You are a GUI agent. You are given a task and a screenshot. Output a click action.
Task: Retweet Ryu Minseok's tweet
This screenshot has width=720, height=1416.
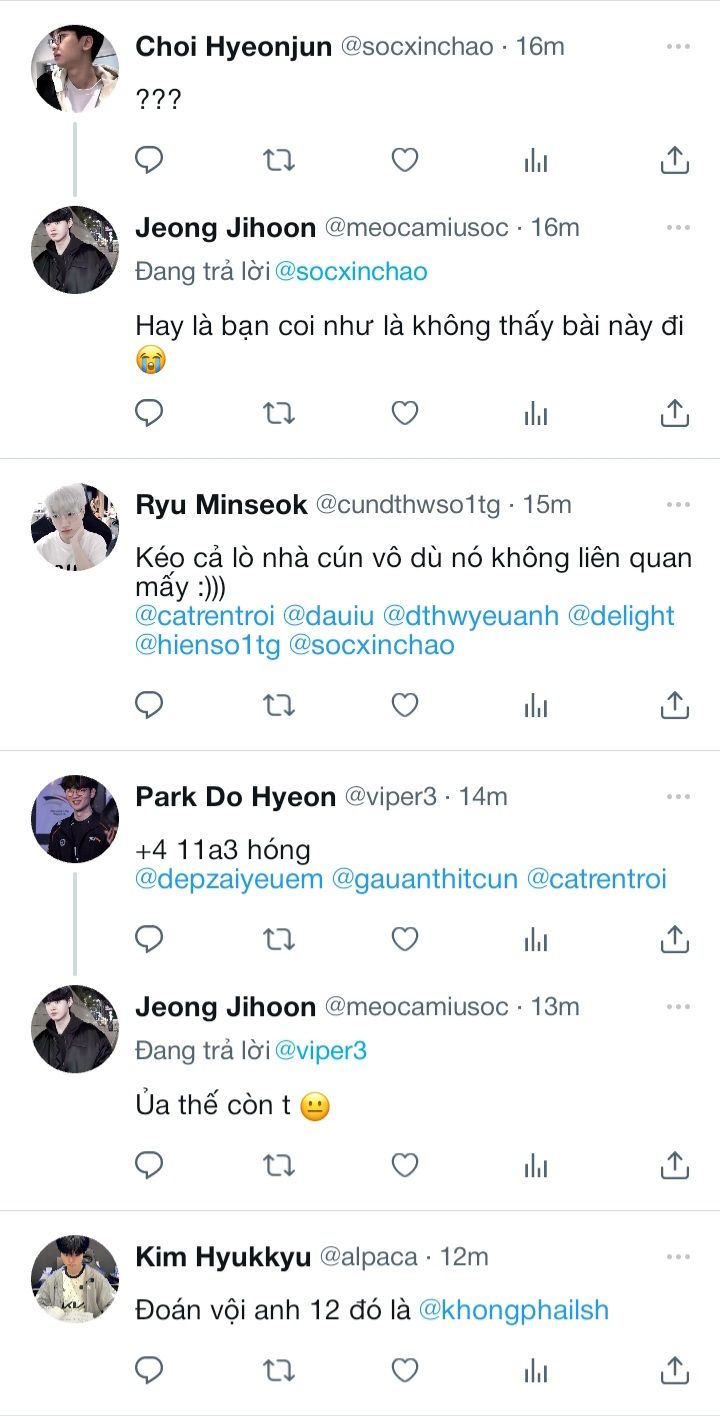[278, 705]
